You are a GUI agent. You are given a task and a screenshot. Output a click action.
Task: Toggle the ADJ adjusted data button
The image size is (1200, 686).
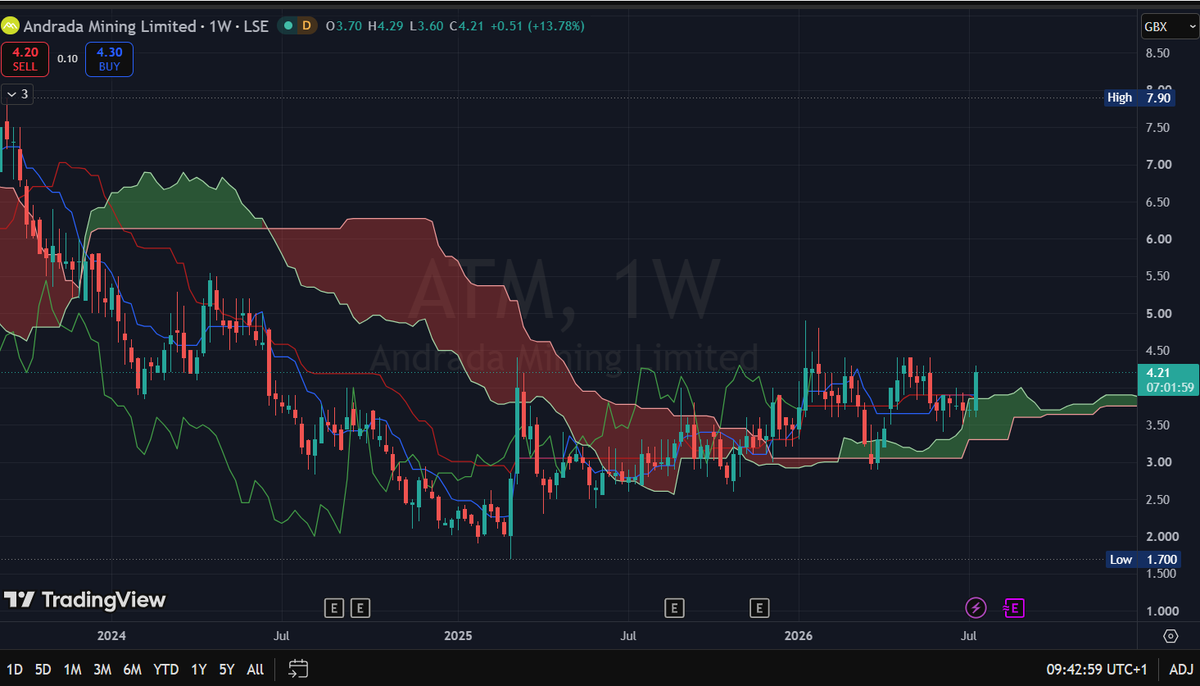[1181, 669]
